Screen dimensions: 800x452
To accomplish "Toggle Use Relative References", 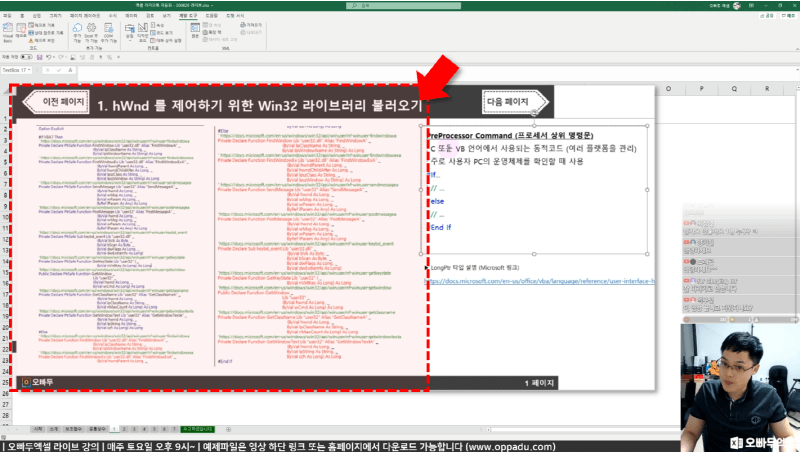I will 45,33.
